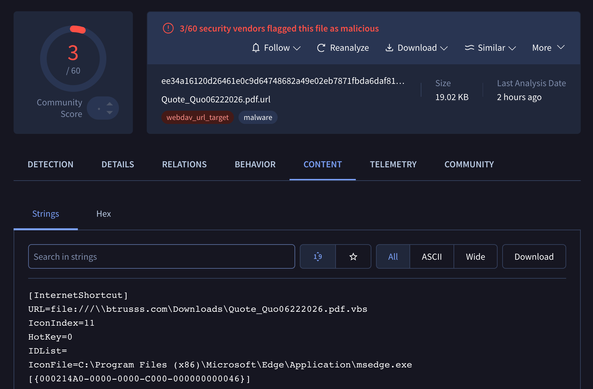
Task: Click the Download arrow icon in header
Action: (389, 48)
